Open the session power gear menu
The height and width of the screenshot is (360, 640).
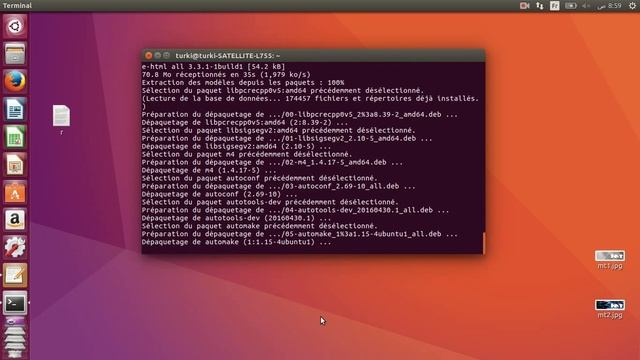pyautogui.click(x=632, y=6)
